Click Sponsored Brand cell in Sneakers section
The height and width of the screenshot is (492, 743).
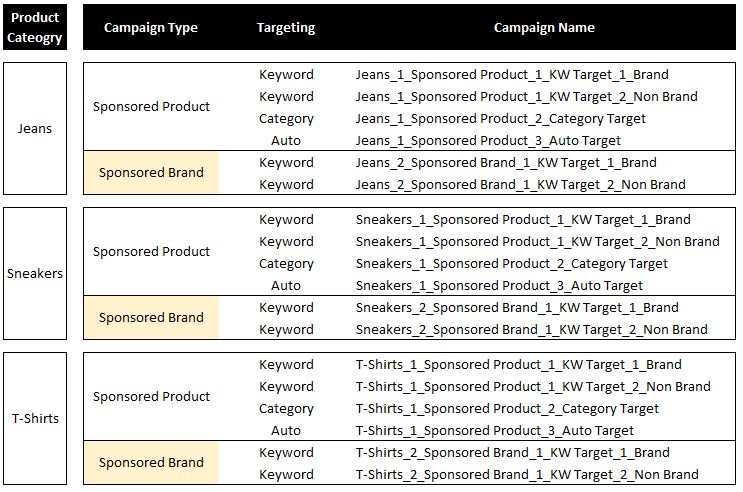(x=151, y=318)
